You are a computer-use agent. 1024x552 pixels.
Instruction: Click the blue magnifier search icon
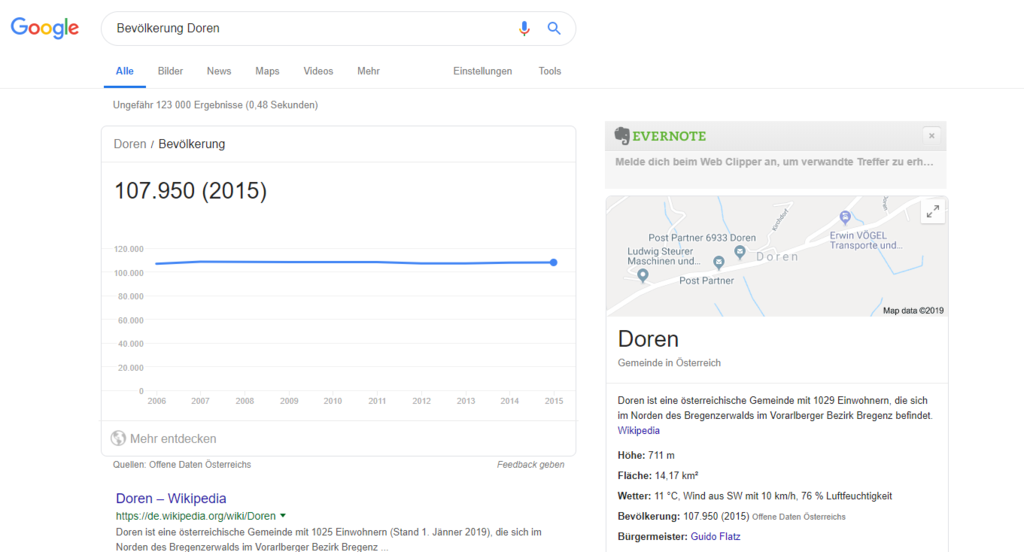point(554,29)
